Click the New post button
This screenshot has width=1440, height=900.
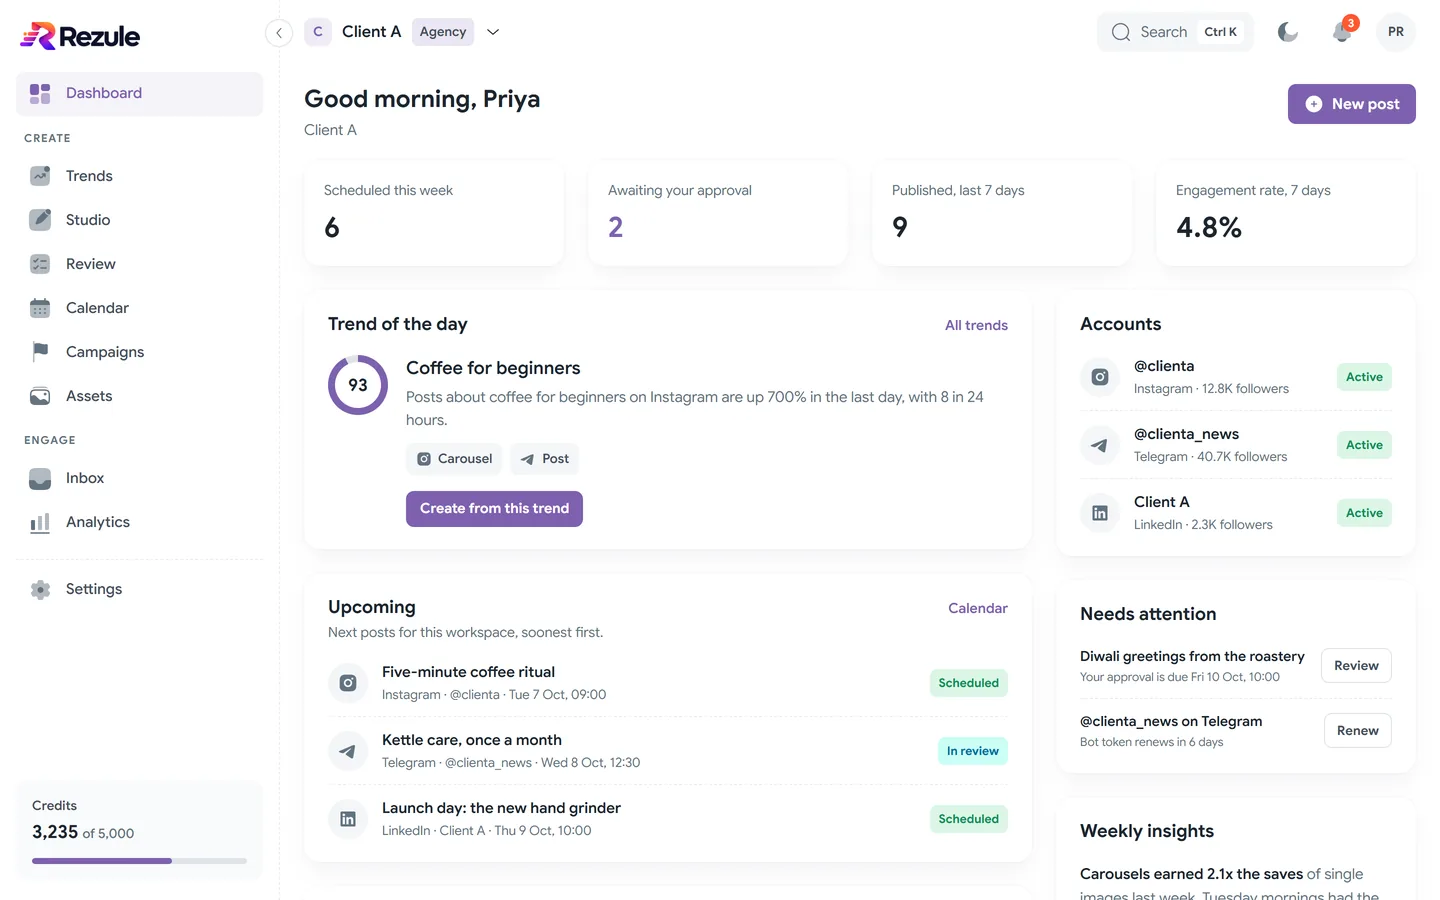[1352, 104]
